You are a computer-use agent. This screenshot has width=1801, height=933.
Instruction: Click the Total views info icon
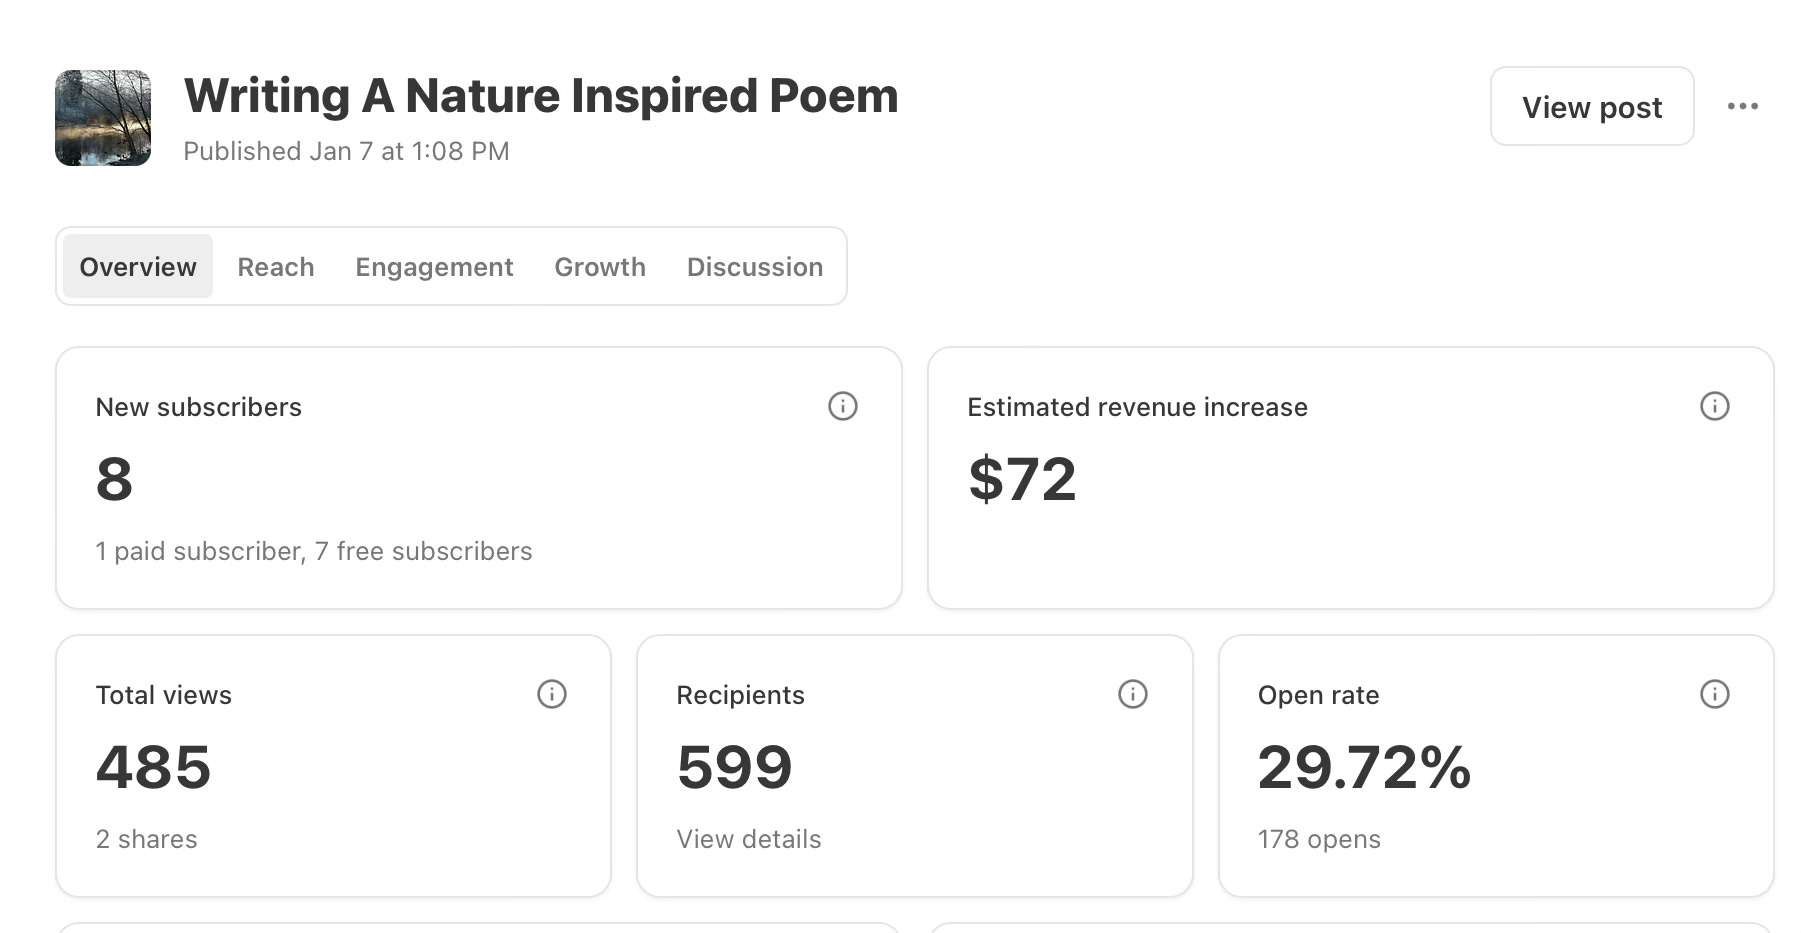[x=552, y=694]
